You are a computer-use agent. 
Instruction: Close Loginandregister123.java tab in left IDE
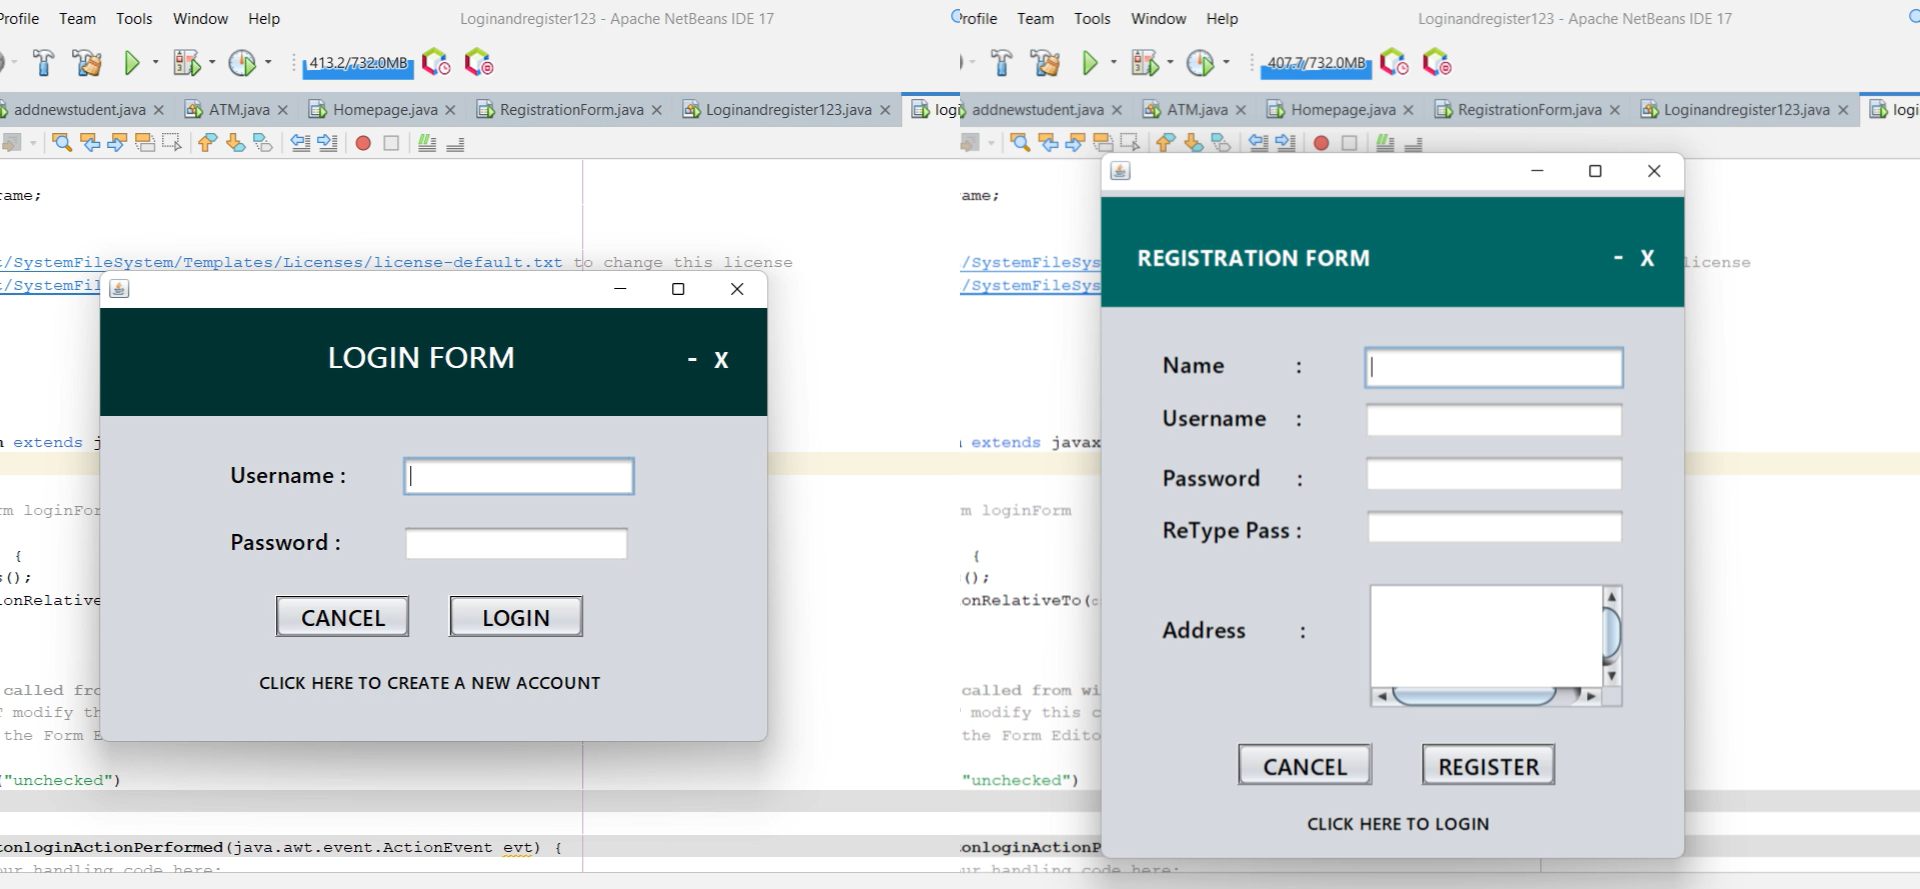(x=885, y=110)
